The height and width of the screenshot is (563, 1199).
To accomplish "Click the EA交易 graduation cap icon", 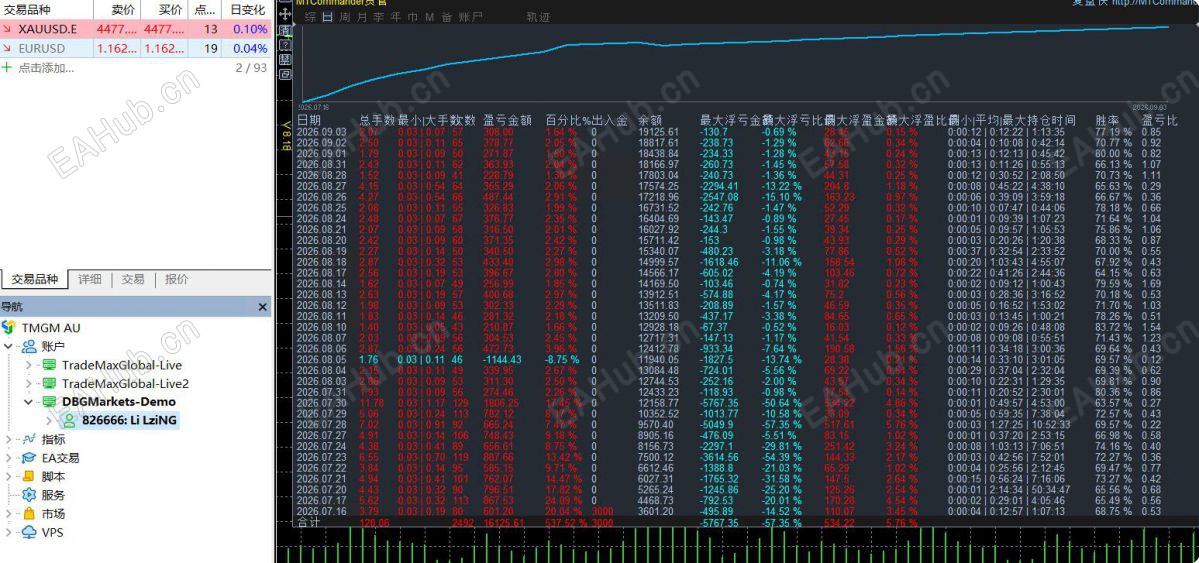I will point(29,457).
